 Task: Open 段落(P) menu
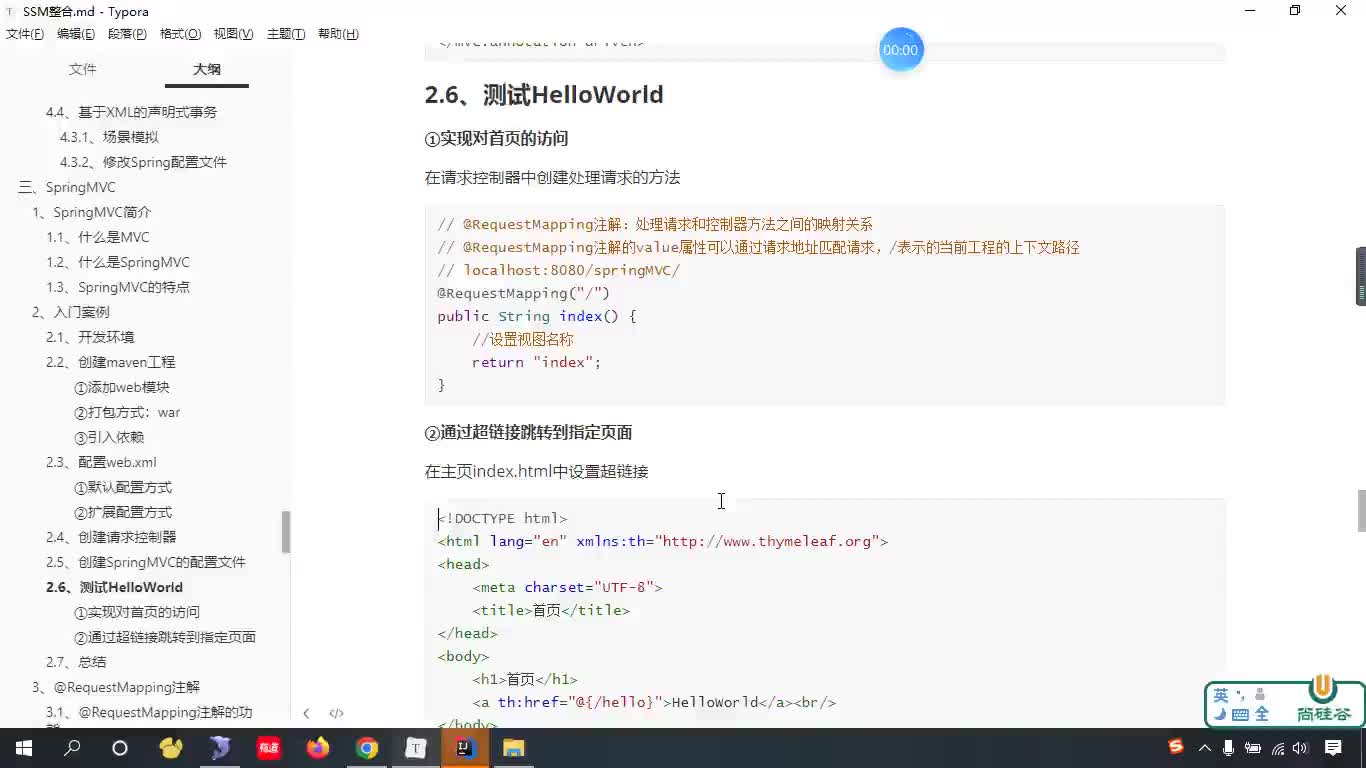[x=127, y=34]
